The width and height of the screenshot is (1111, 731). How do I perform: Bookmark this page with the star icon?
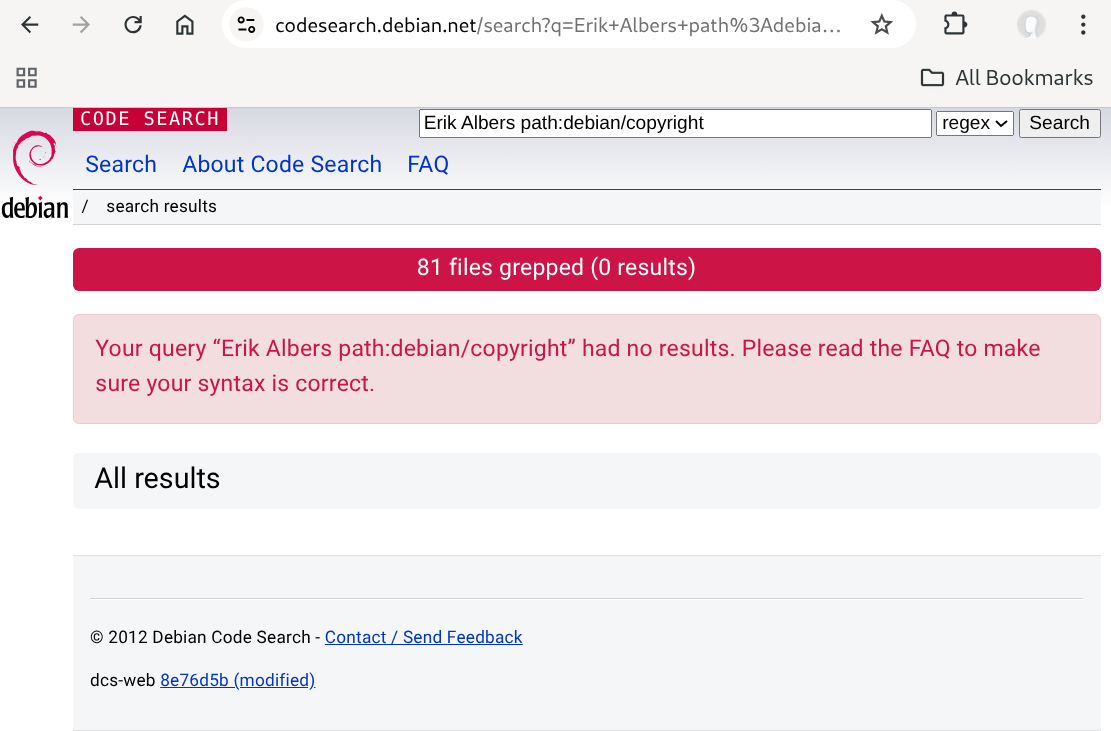(x=881, y=24)
